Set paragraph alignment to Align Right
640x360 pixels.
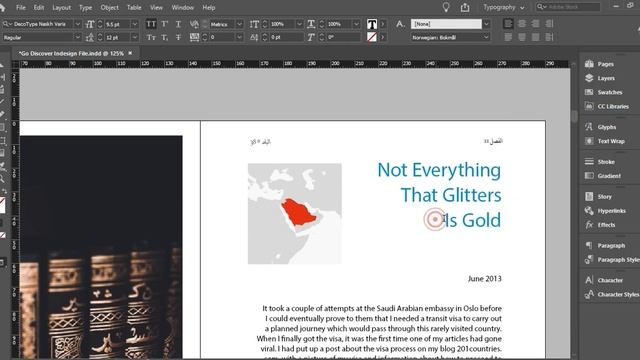point(536,24)
